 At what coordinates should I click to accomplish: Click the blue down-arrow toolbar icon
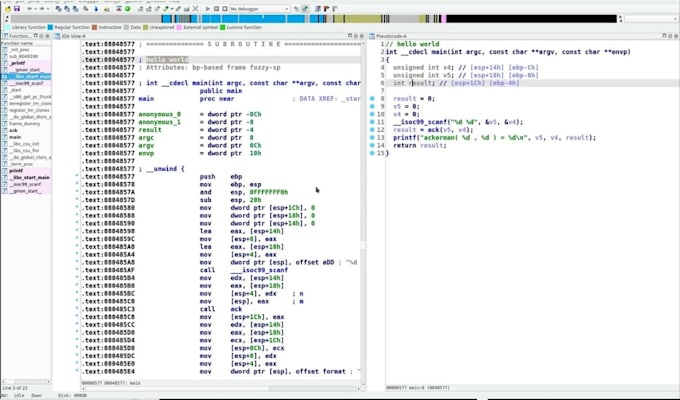[96, 9]
